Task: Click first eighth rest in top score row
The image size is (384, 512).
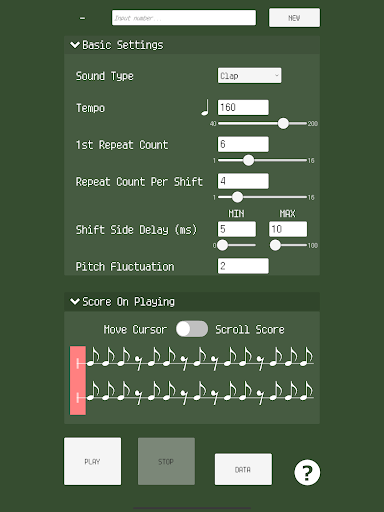Action: point(138,363)
